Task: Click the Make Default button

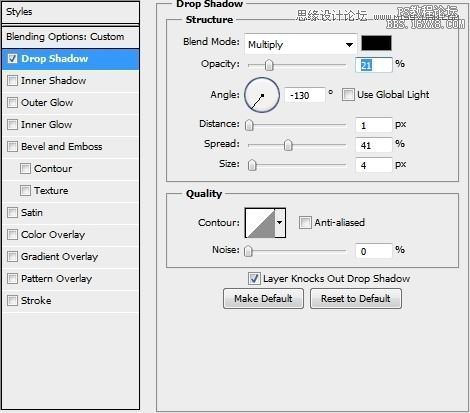Action: (x=263, y=299)
